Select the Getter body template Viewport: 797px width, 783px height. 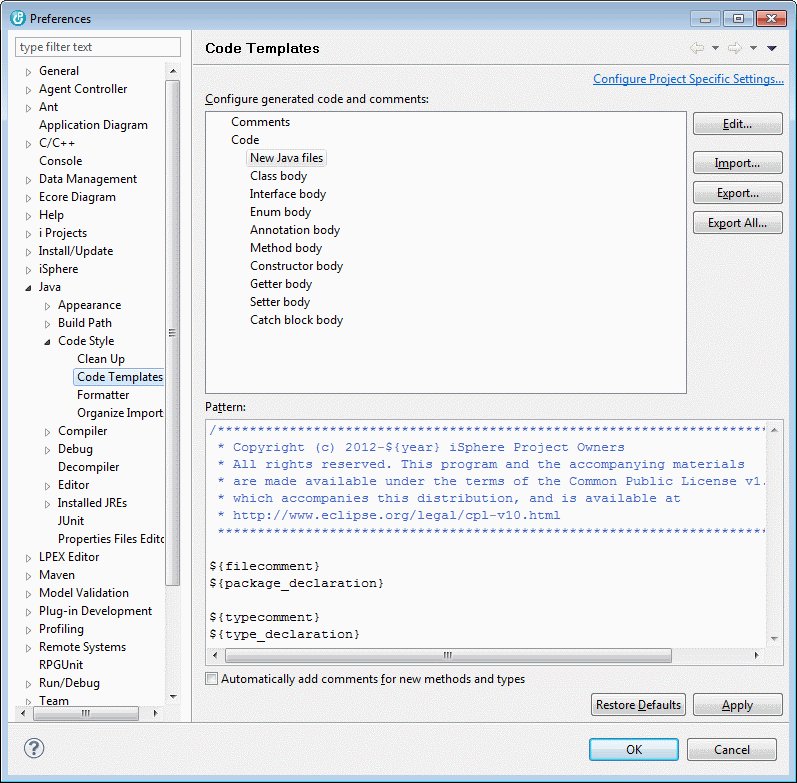click(x=281, y=284)
